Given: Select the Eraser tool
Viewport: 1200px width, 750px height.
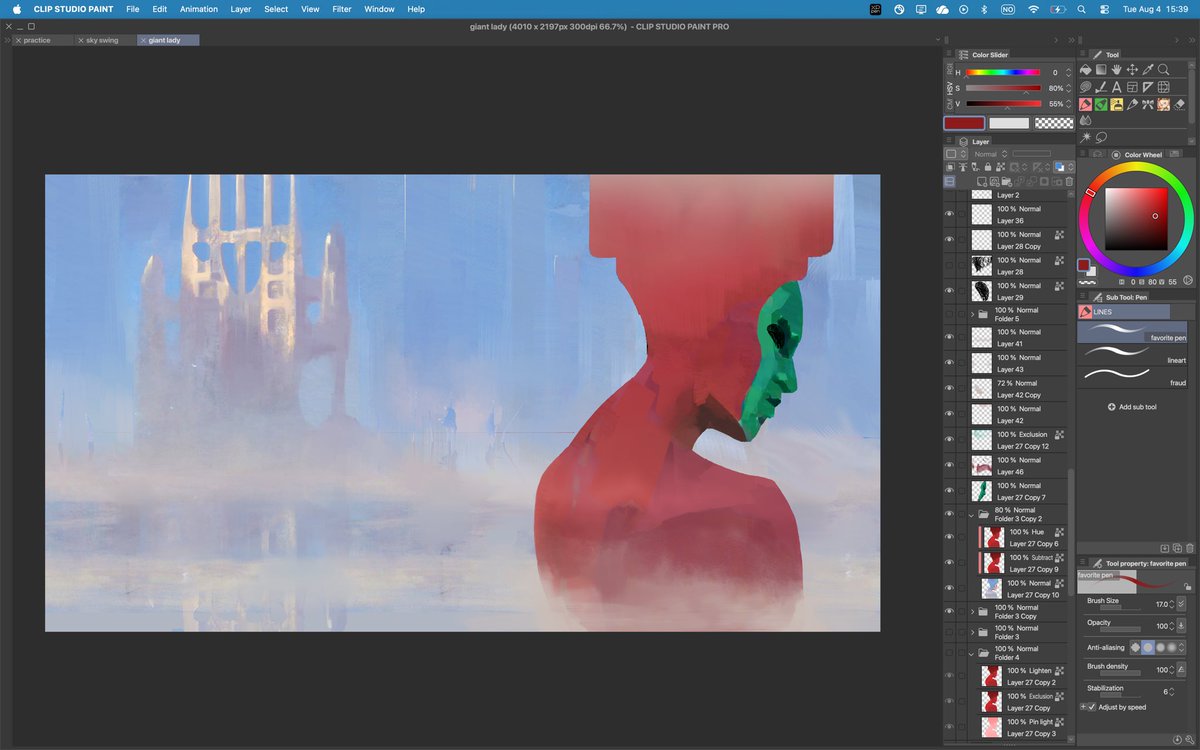Looking at the screenshot, I should click(1179, 104).
